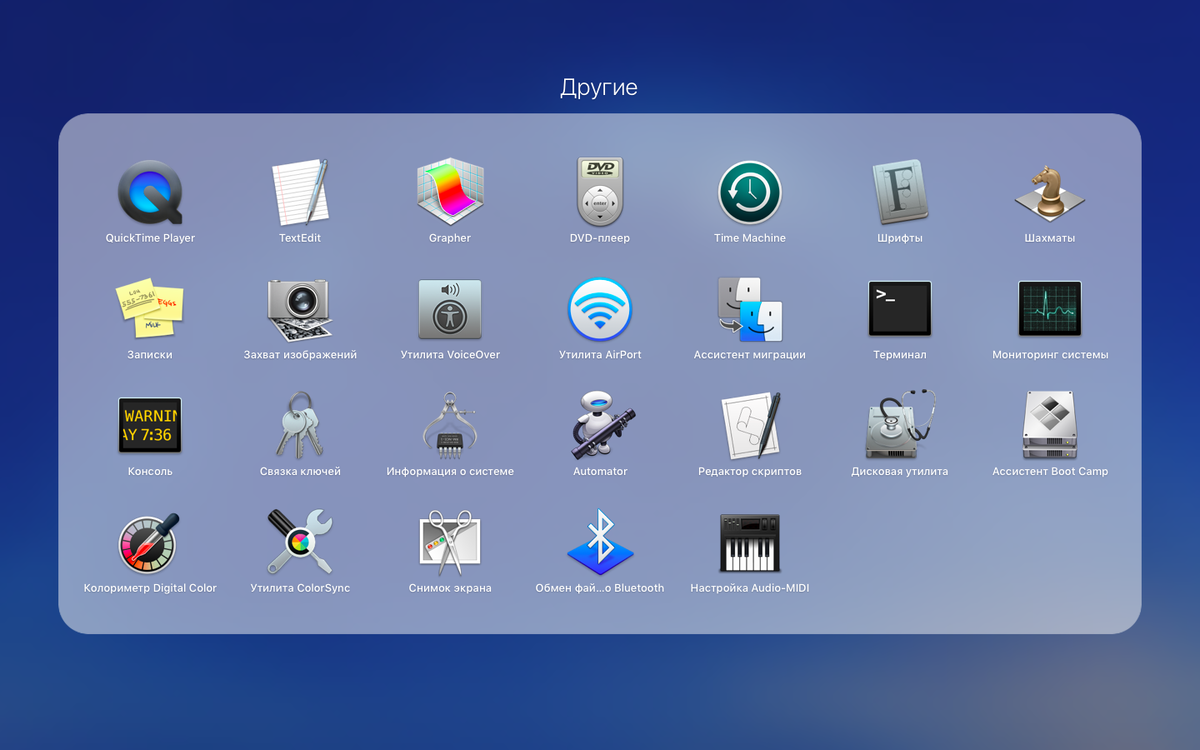Click the 'Утилита AirPort' label text
Image resolution: width=1200 pixels, height=750 pixels.
click(600, 355)
